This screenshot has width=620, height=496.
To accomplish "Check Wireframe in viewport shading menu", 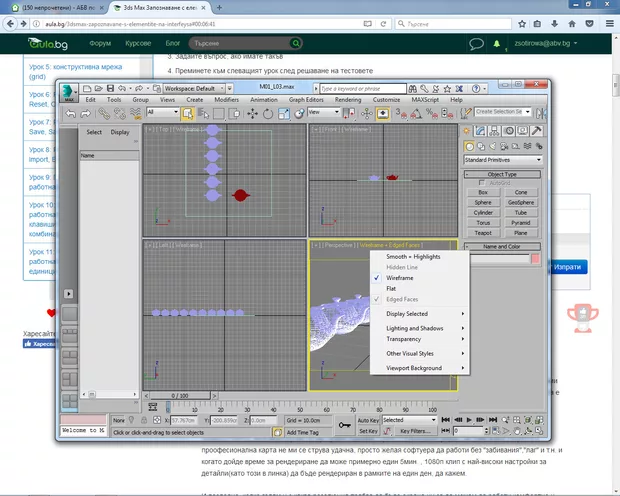I will (400, 278).
